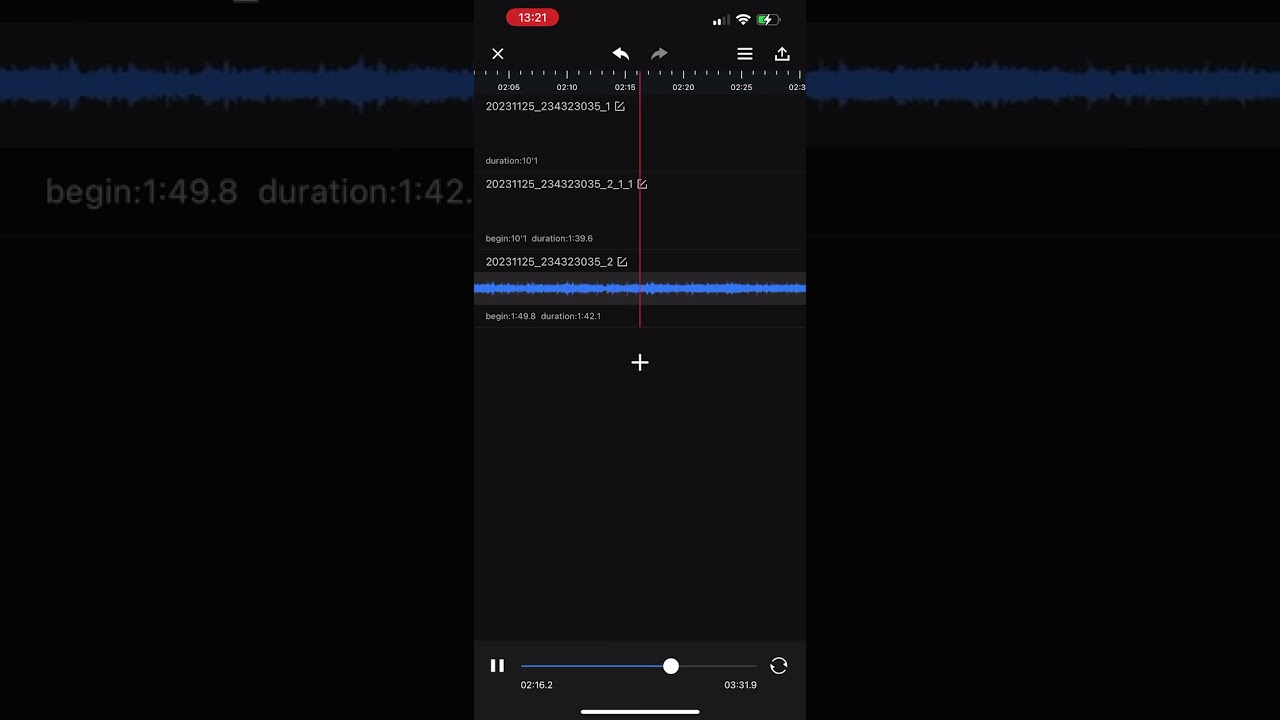Click the total time 03:31.9
The image size is (1280, 720).
741,685
